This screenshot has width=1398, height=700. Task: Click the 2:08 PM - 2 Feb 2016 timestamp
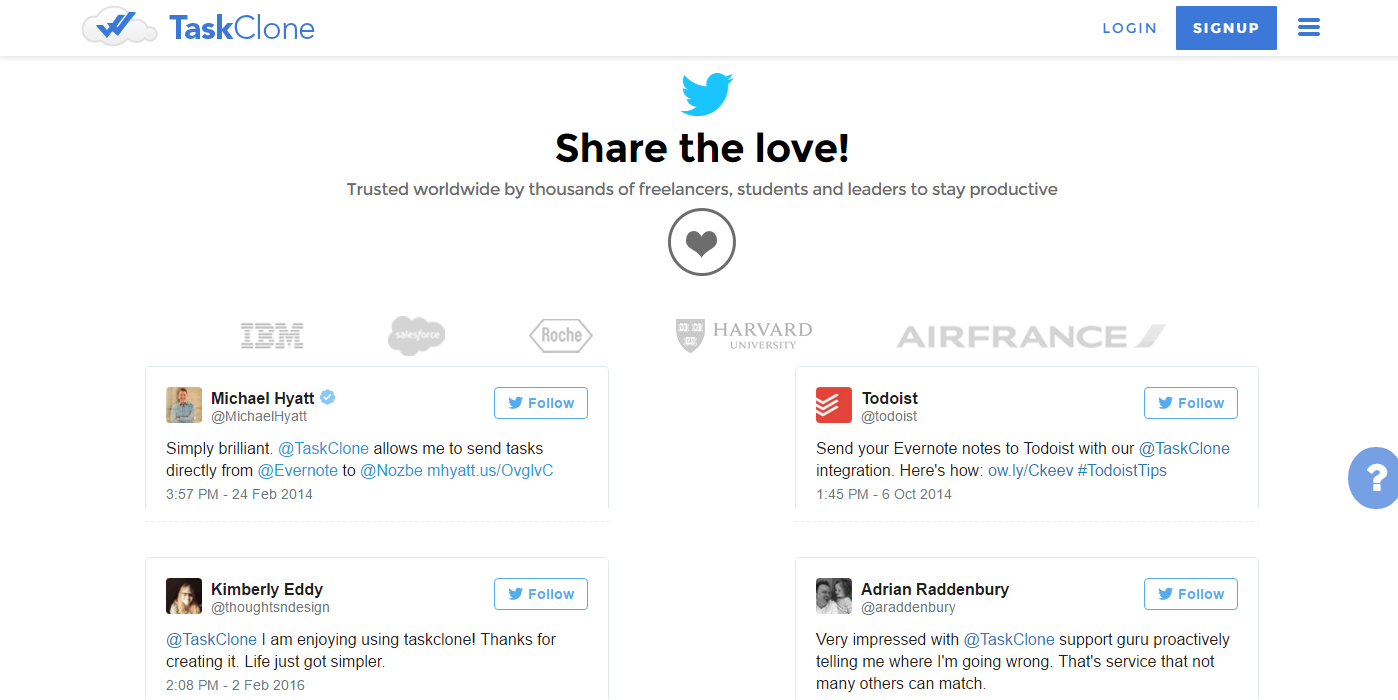coord(235,685)
